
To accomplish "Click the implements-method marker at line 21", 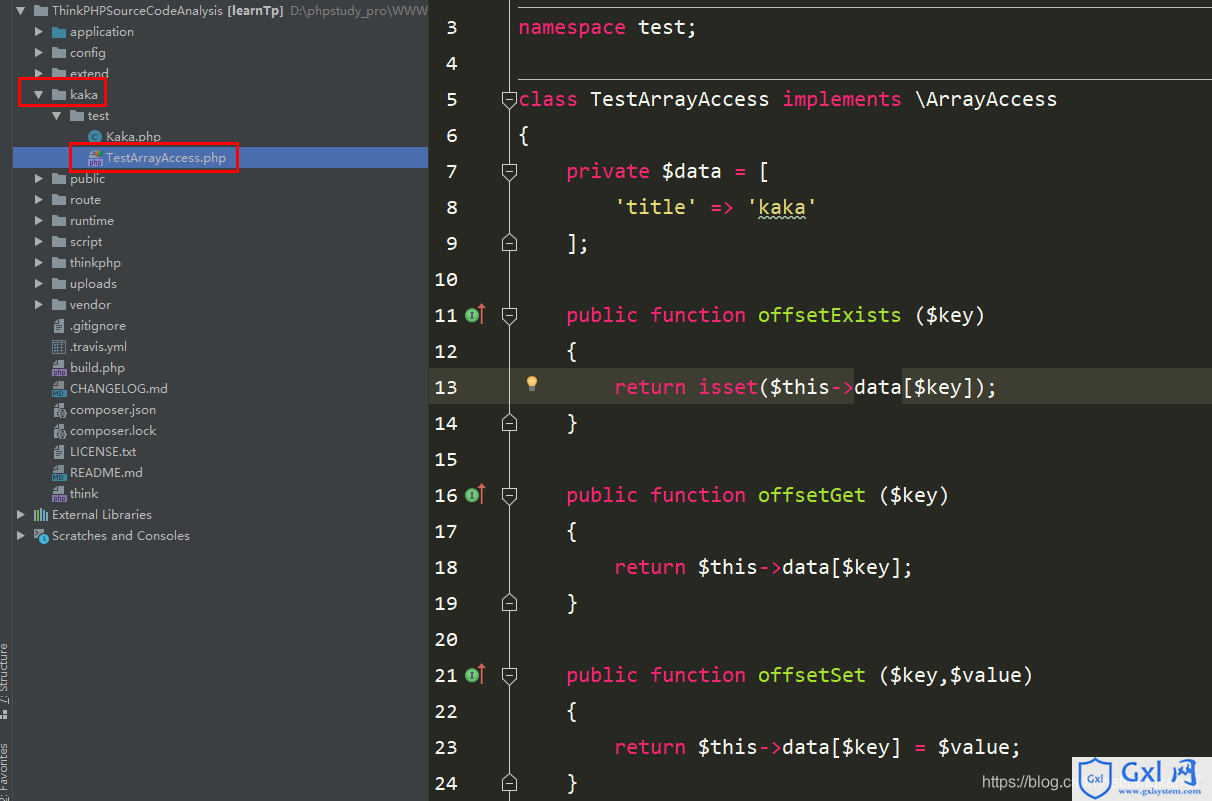I will [475, 675].
